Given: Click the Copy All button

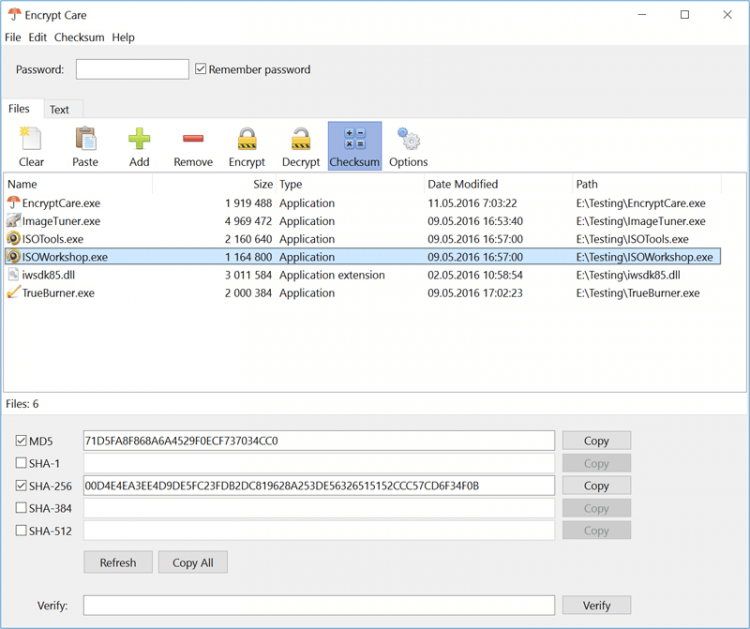Looking at the screenshot, I should tap(192, 563).
